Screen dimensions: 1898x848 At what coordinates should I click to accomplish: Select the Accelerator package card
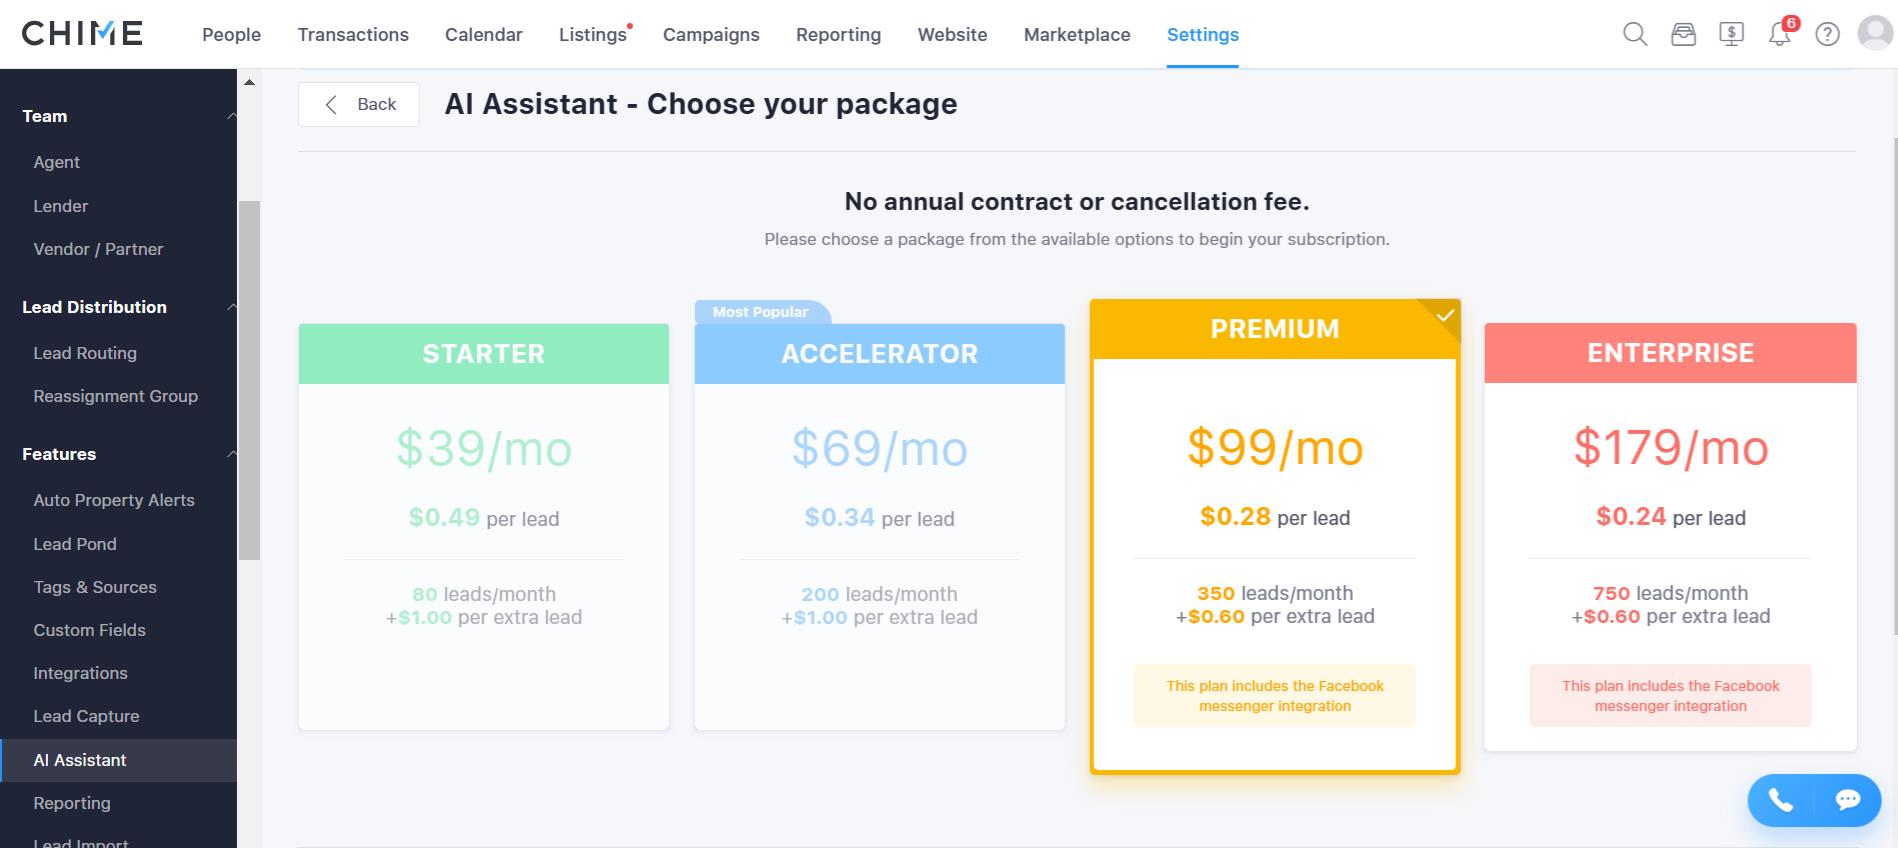click(880, 526)
